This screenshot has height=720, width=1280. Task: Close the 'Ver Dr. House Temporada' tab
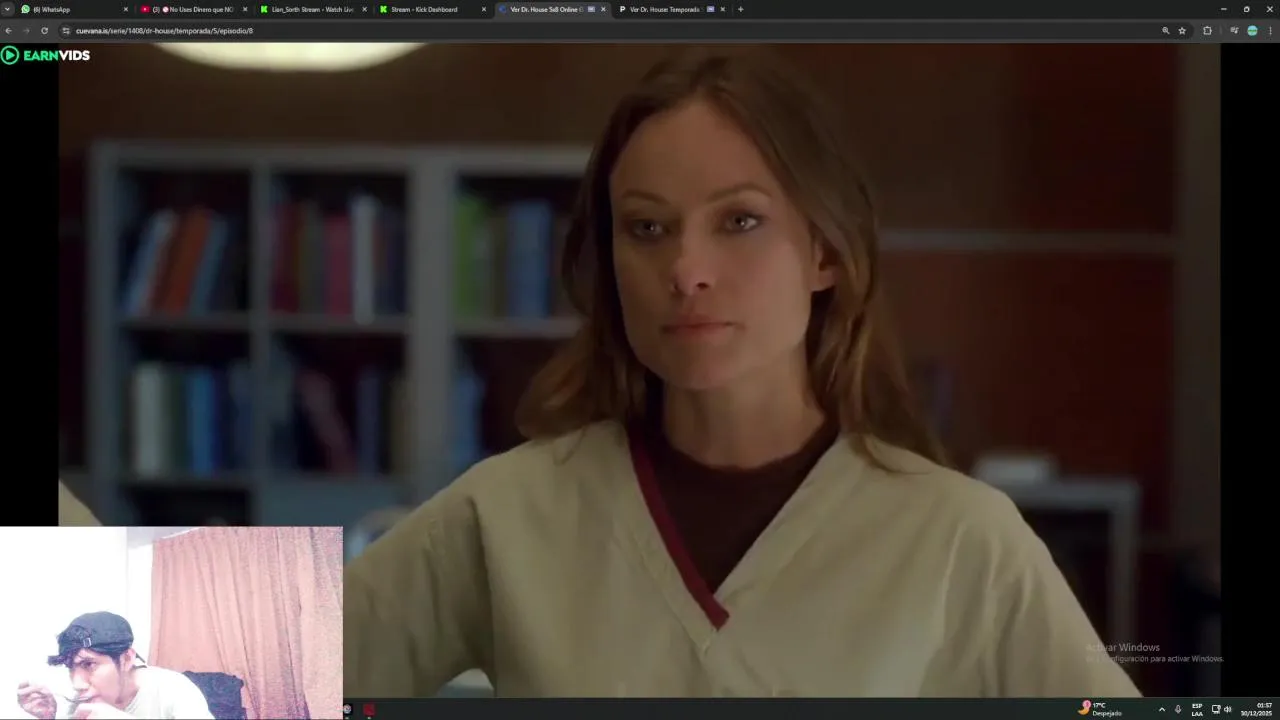click(722, 9)
